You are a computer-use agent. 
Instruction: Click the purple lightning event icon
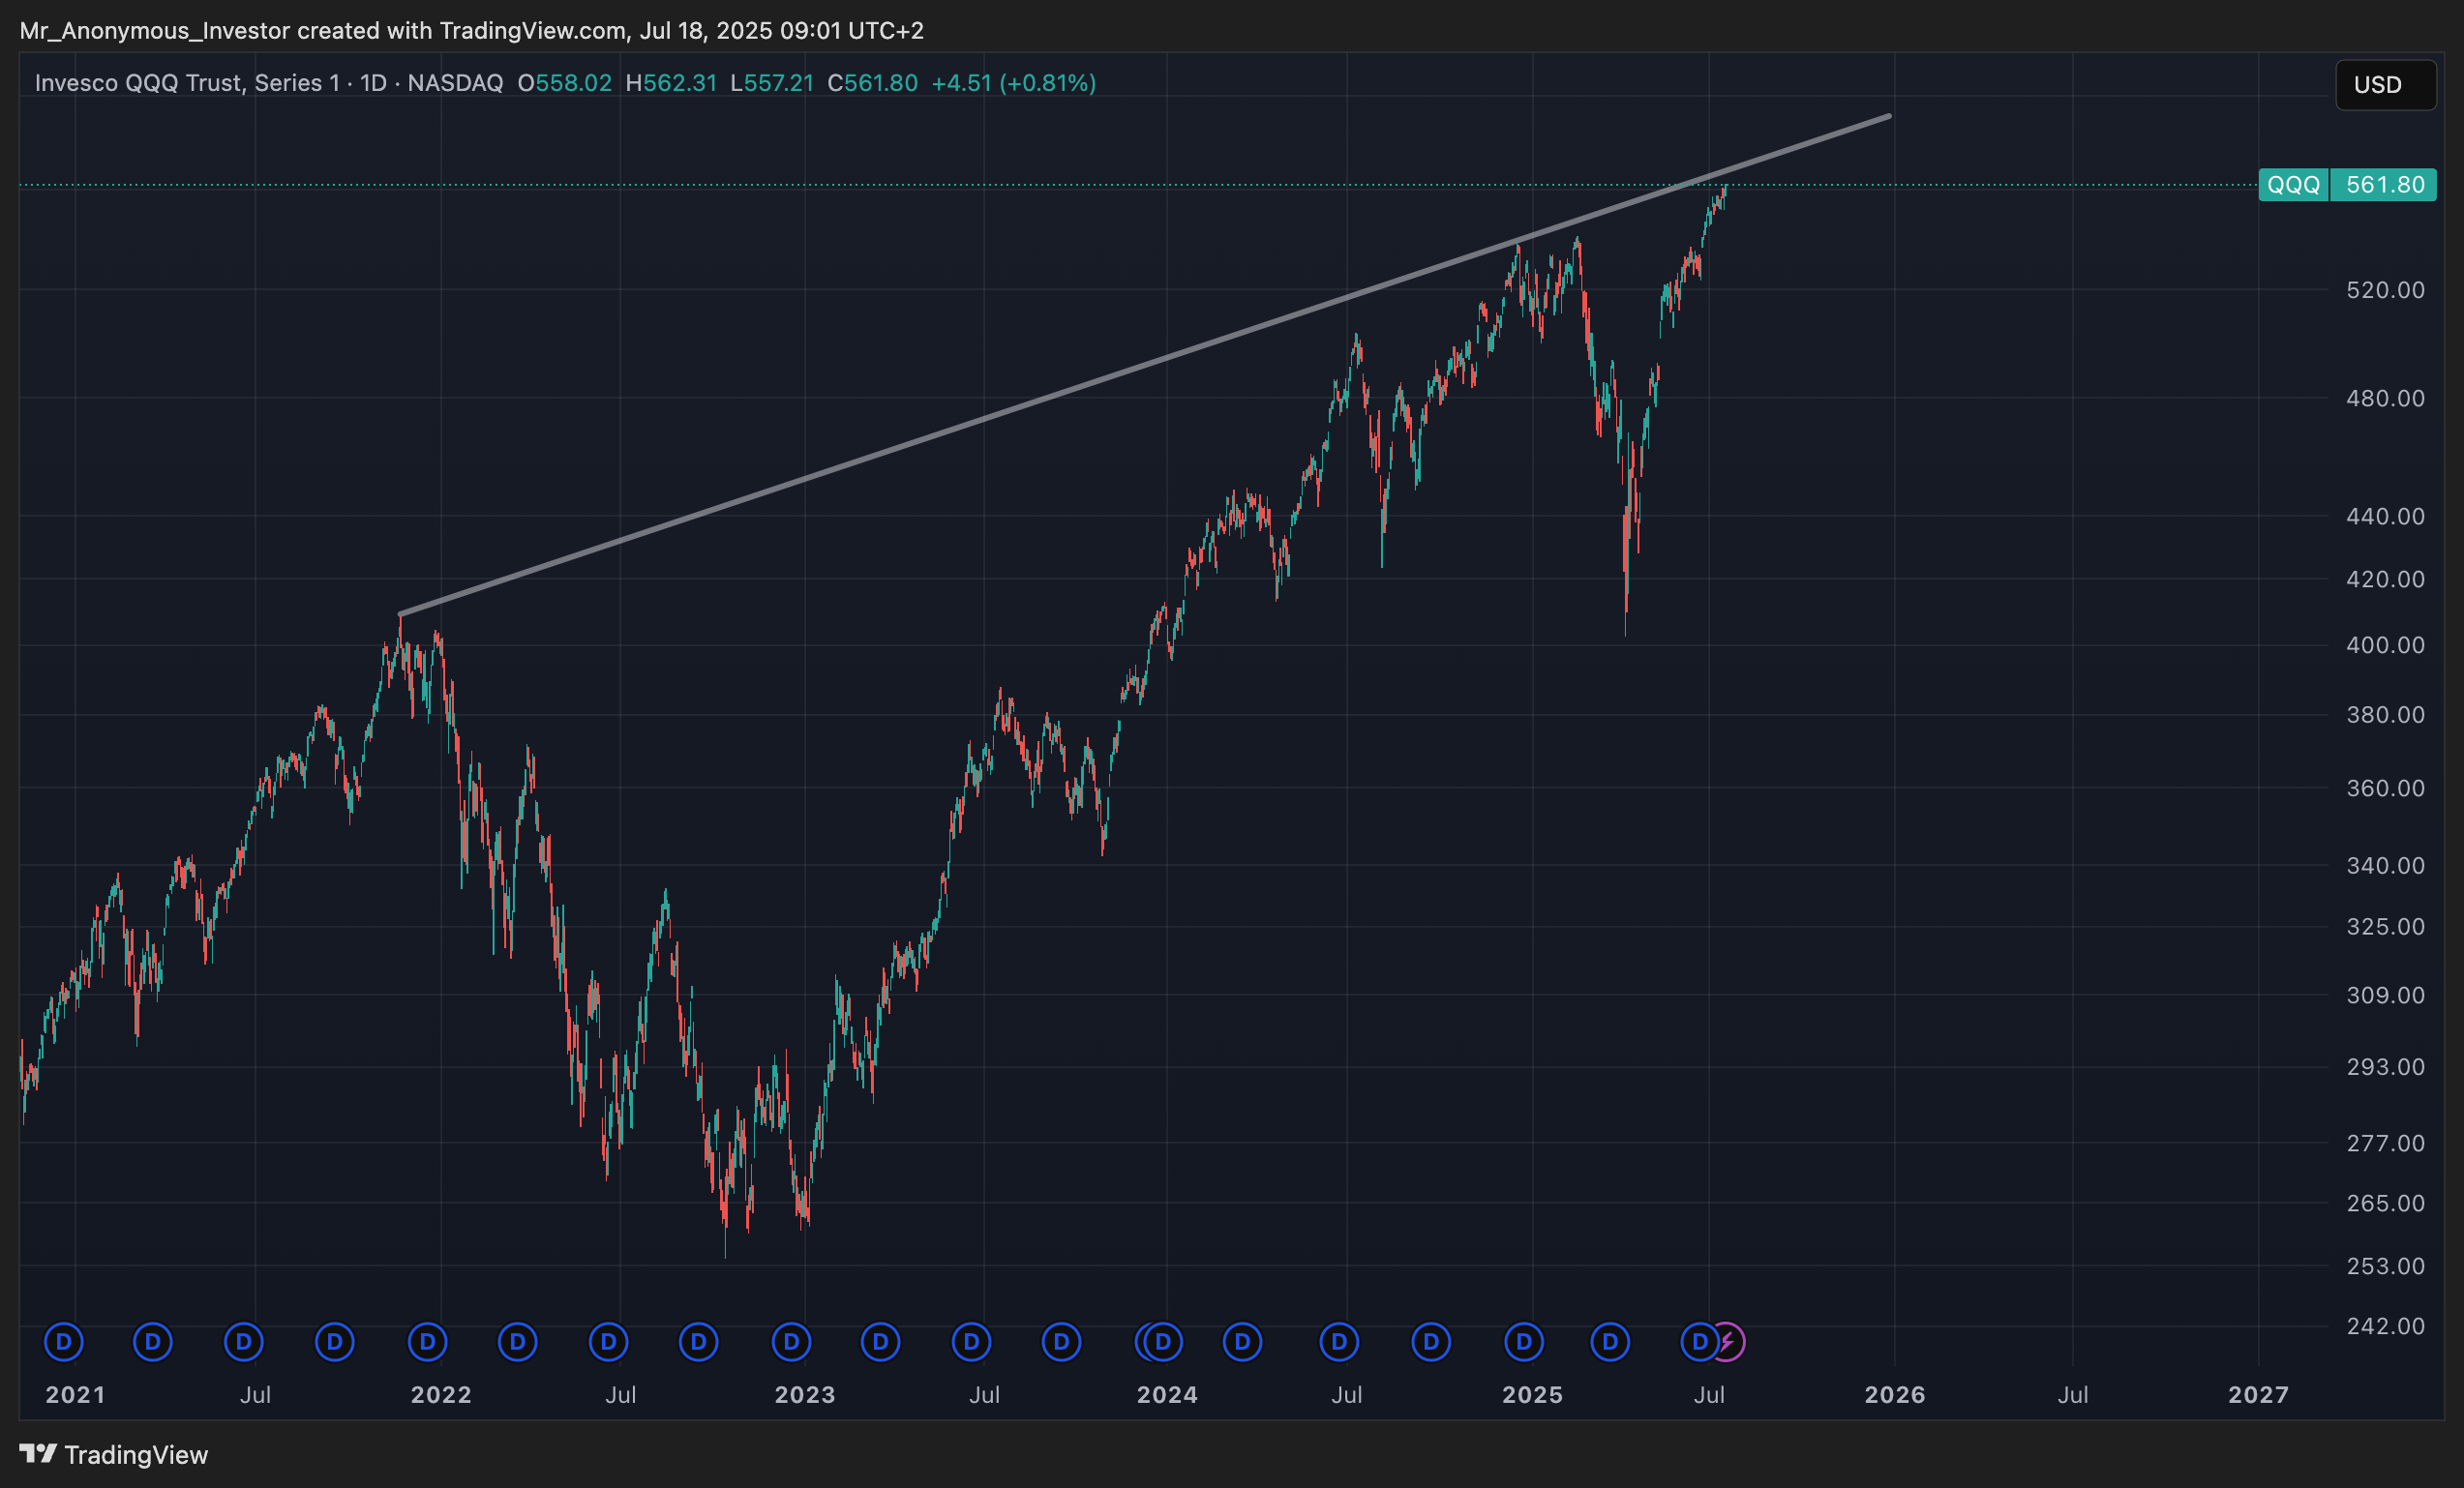[x=1728, y=1342]
